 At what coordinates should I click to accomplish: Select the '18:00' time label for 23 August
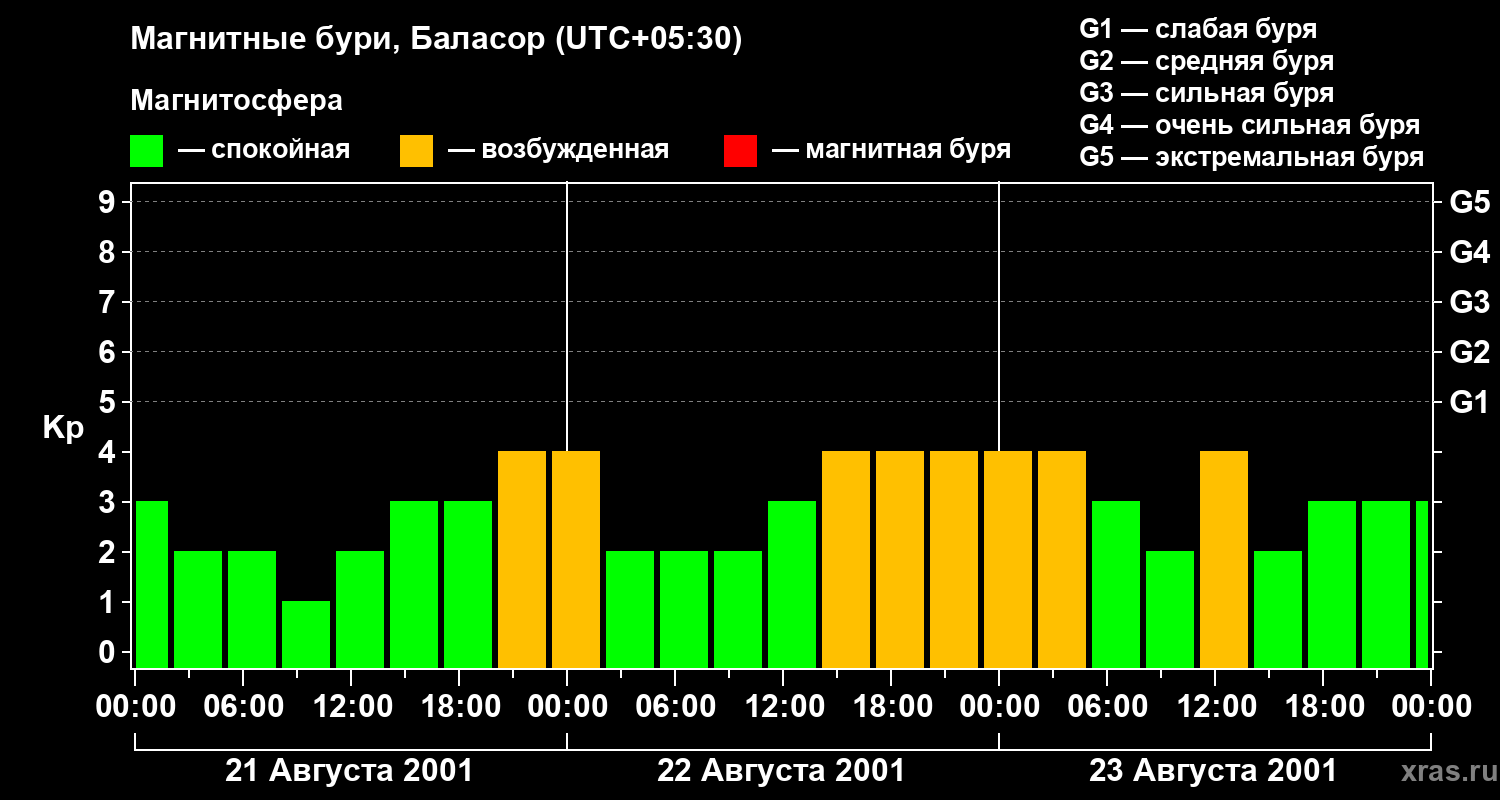click(1323, 707)
